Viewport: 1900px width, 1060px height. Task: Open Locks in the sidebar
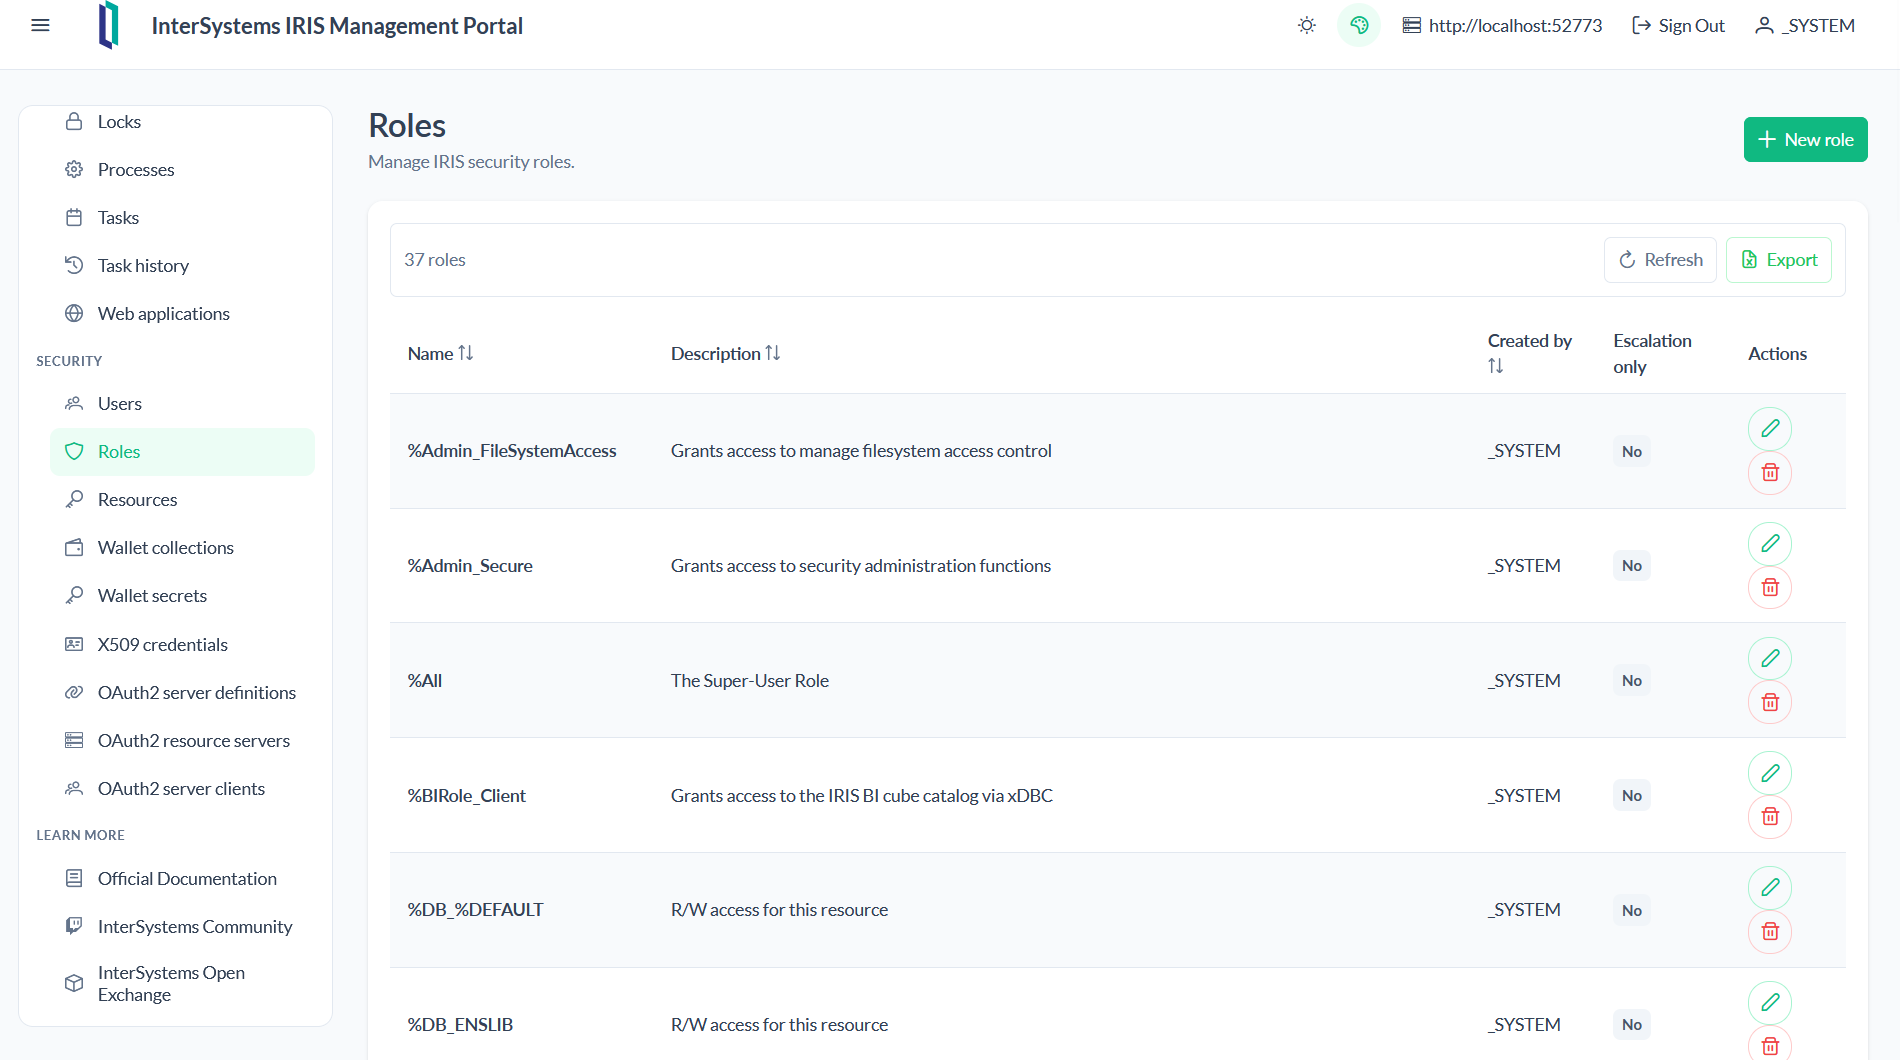point(182,122)
